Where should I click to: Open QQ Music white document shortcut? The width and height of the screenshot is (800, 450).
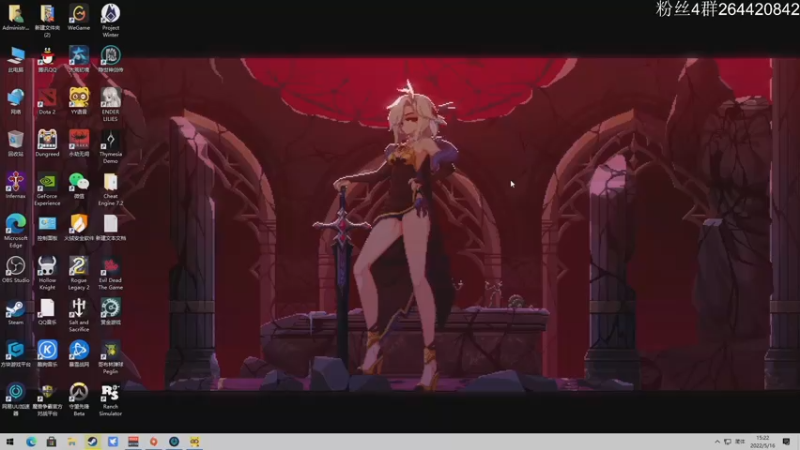click(47, 309)
